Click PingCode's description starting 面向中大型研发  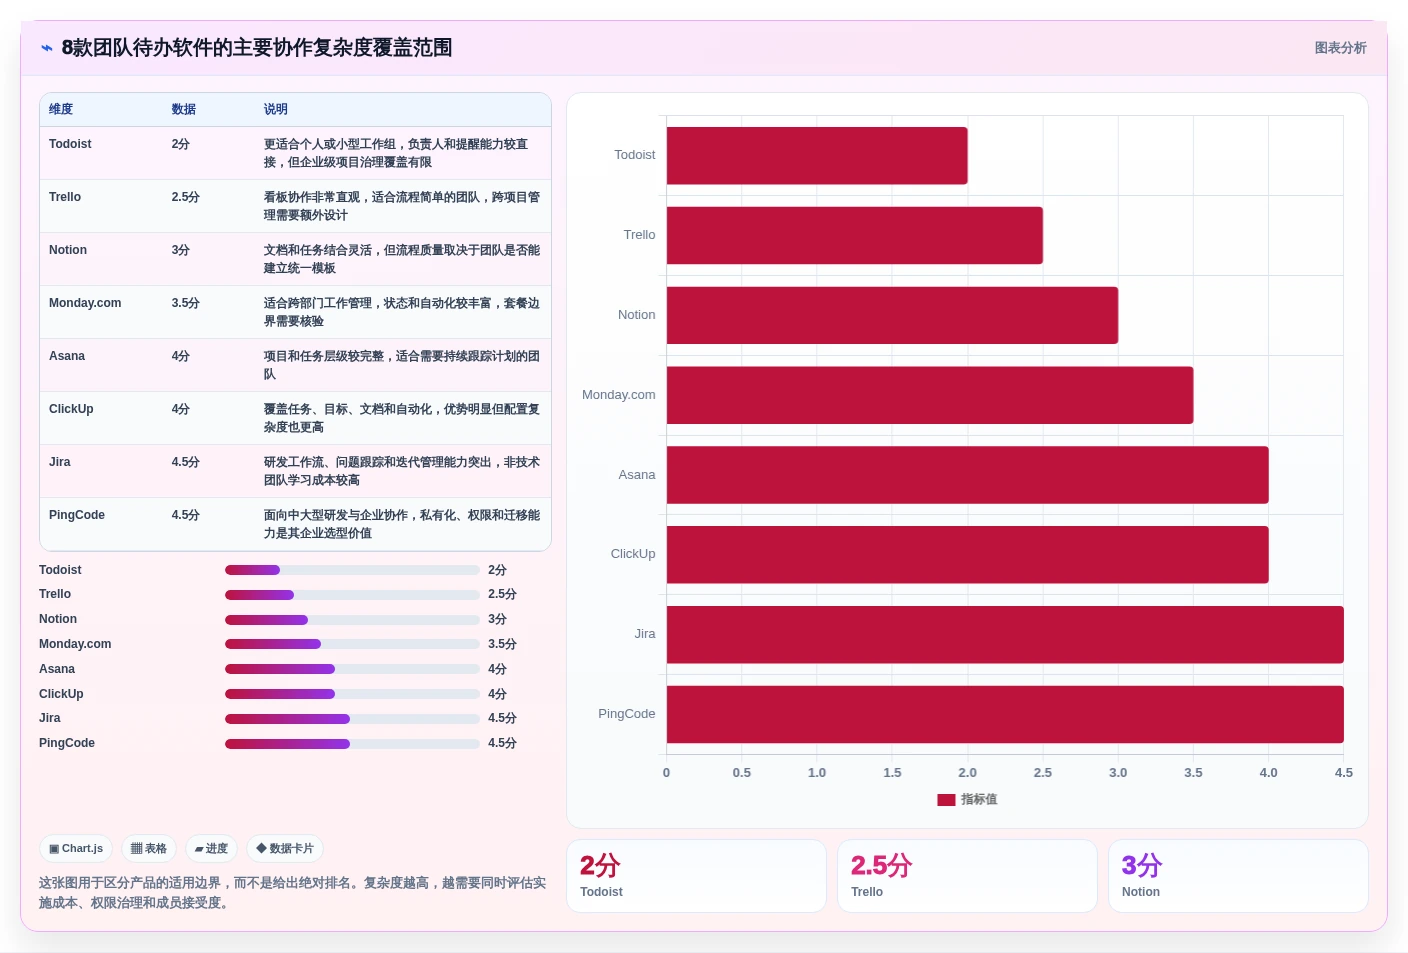click(x=402, y=524)
